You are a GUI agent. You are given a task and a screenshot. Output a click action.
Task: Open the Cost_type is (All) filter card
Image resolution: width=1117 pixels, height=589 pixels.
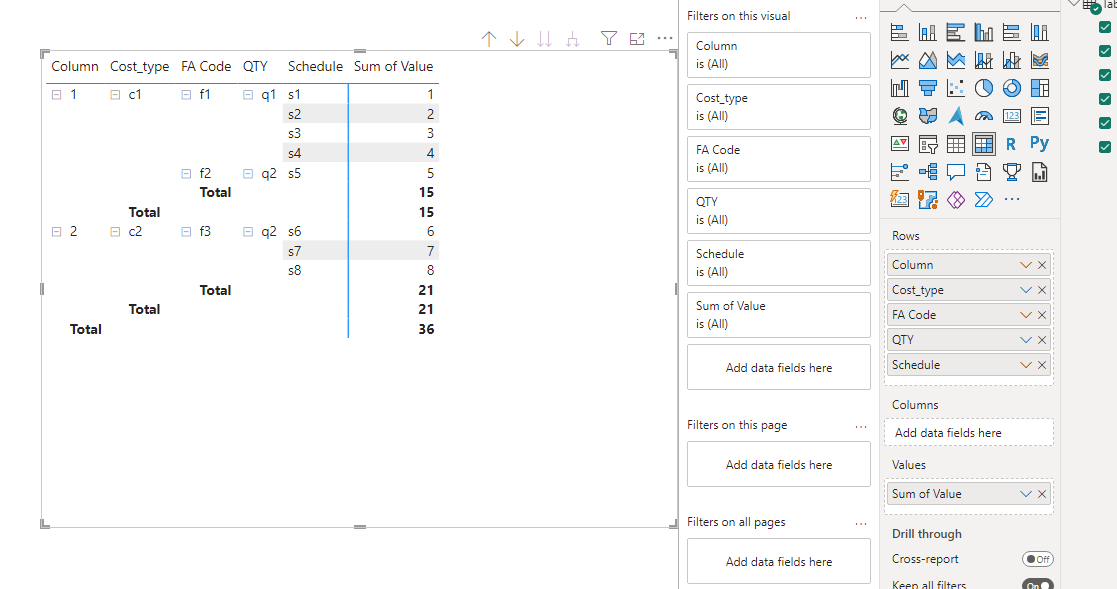(779, 107)
